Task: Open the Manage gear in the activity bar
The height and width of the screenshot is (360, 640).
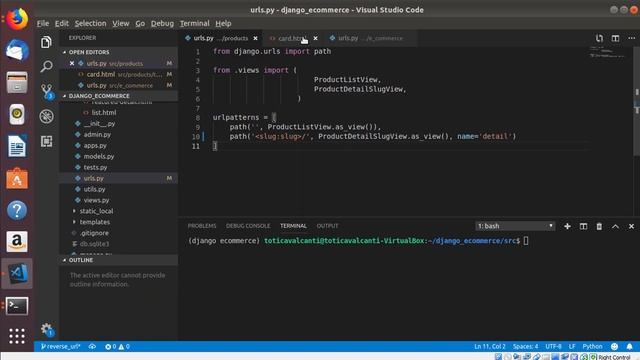Action: coord(47,329)
